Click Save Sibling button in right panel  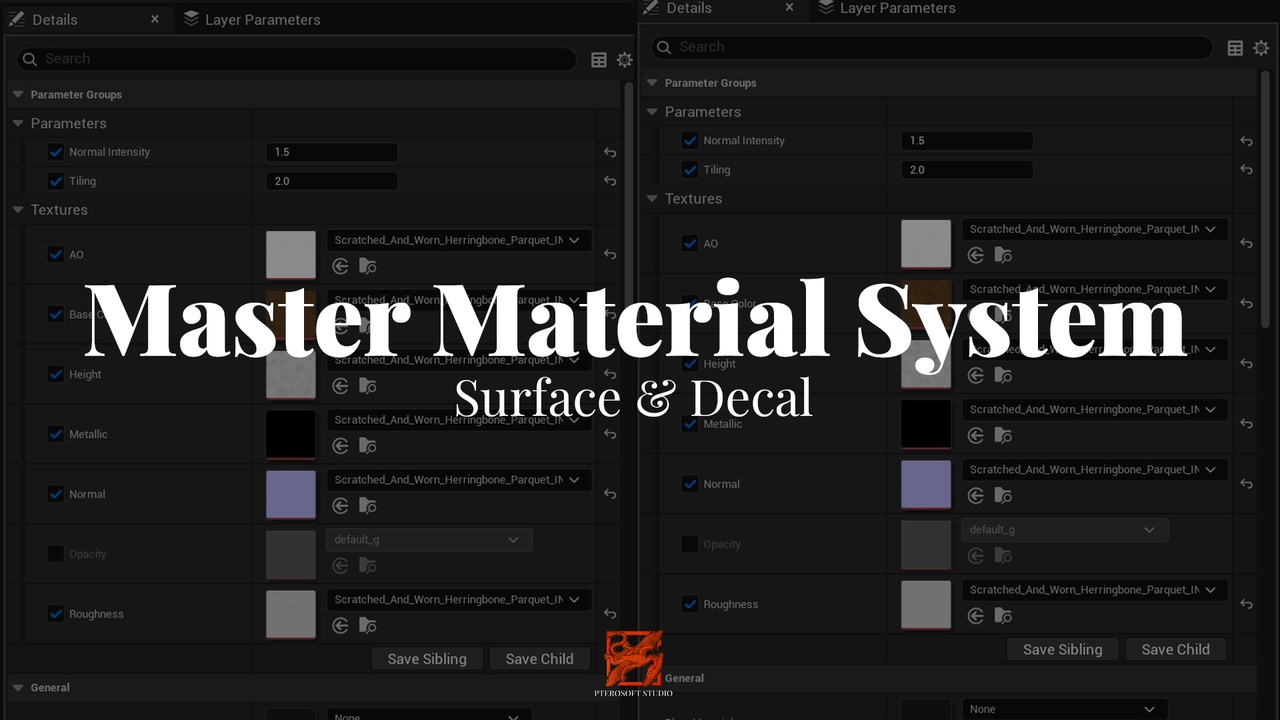pyautogui.click(x=1063, y=649)
